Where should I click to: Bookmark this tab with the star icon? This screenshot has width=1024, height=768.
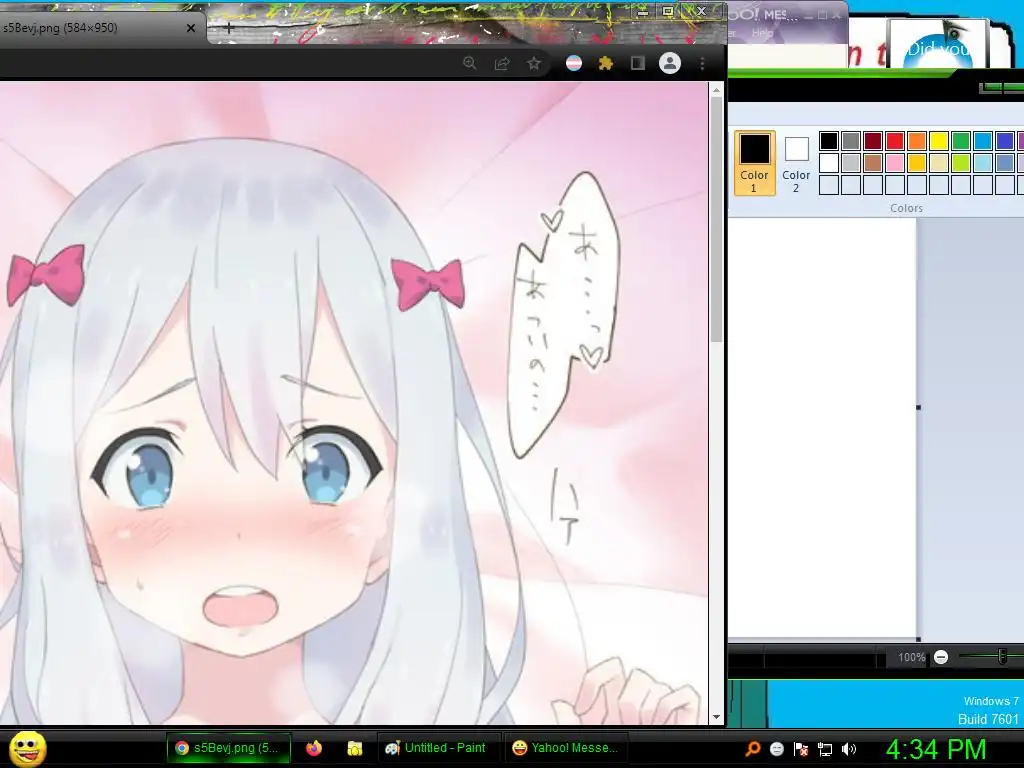(534, 63)
